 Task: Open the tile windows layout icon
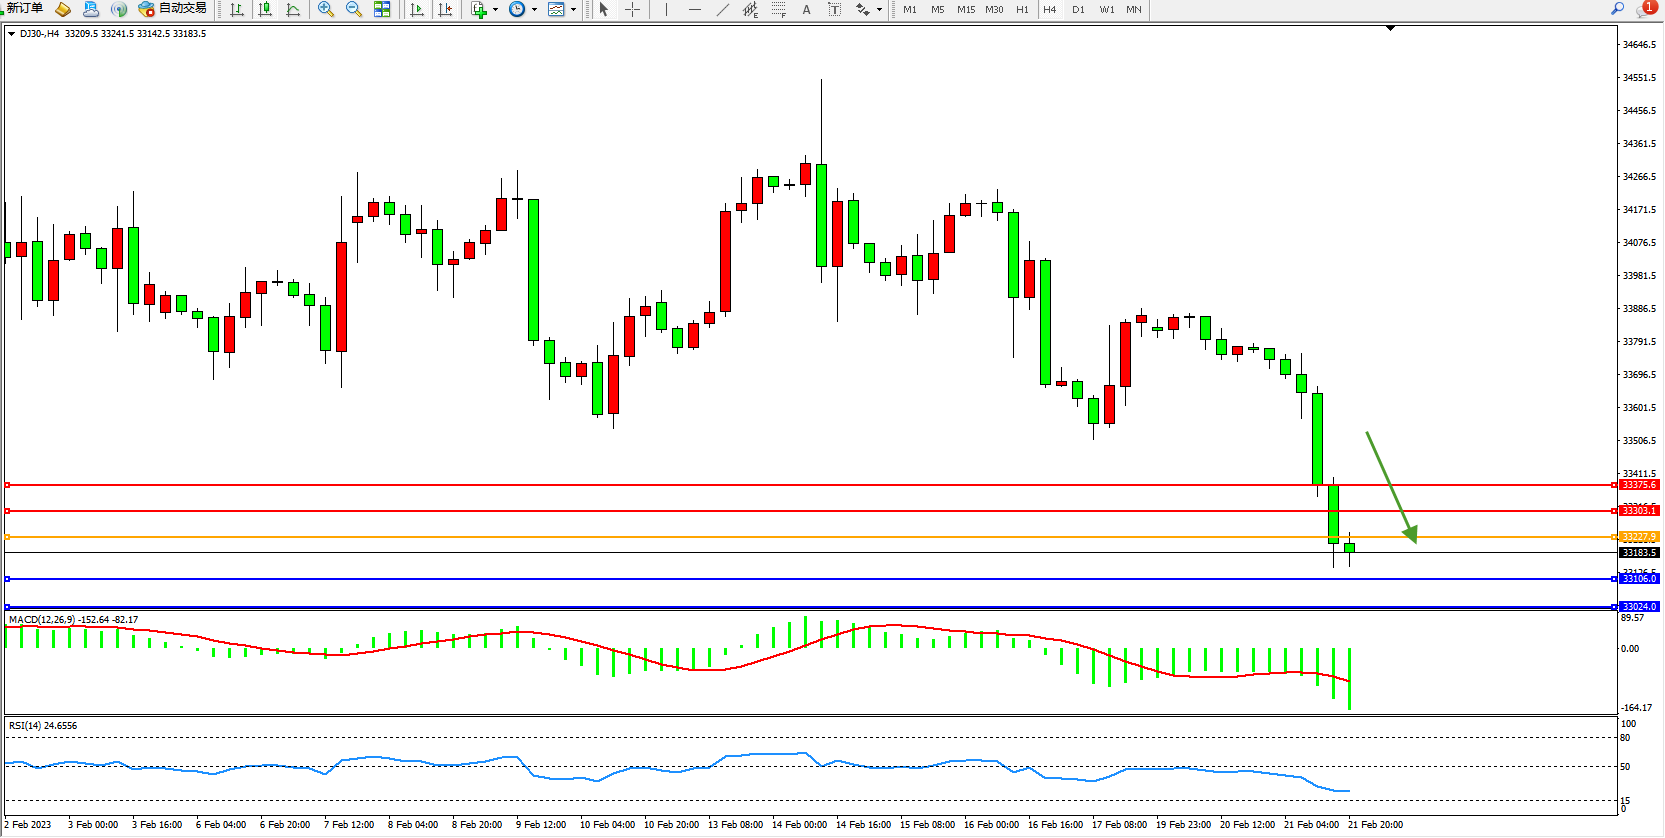point(382,9)
